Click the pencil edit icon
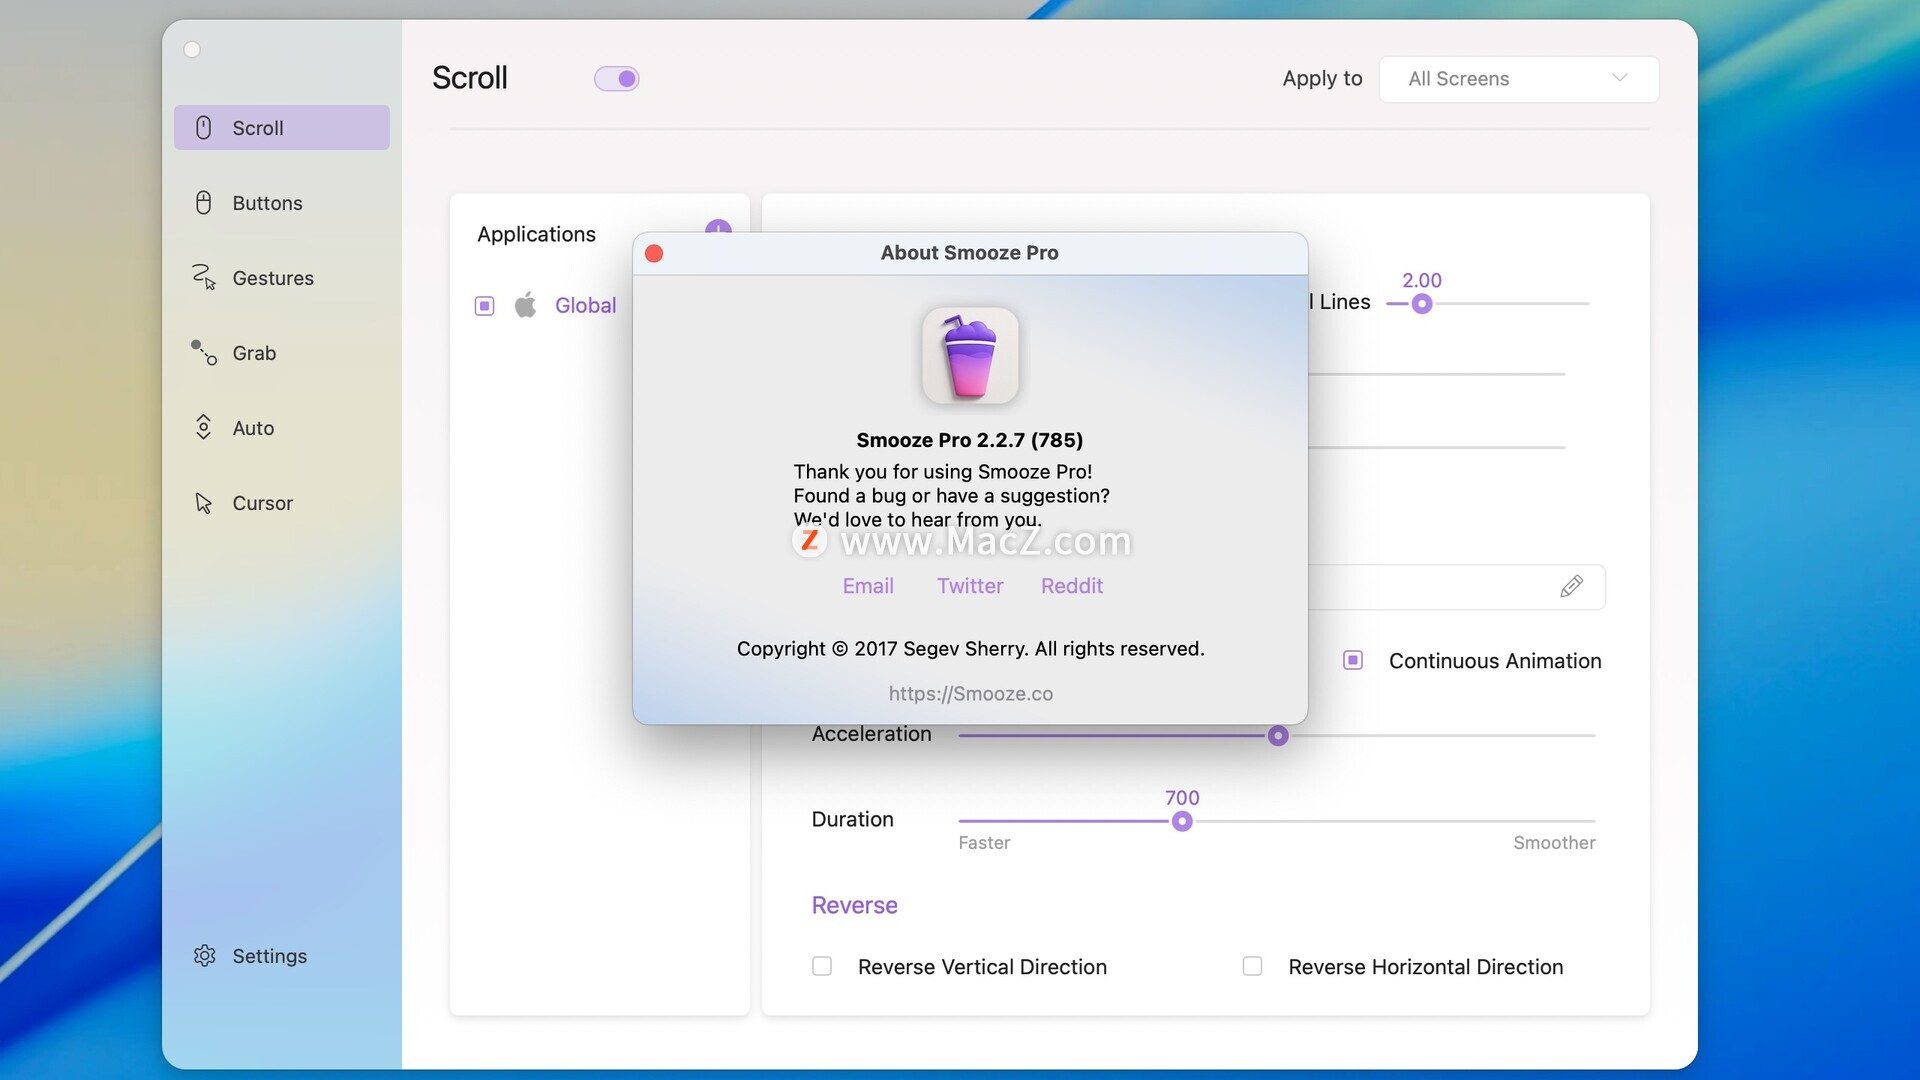The height and width of the screenshot is (1080, 1920). [x=1571, y=586]
